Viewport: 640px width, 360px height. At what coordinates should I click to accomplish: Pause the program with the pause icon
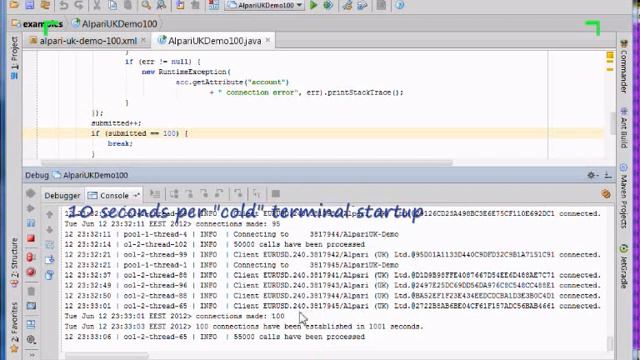tap(31, 223)
